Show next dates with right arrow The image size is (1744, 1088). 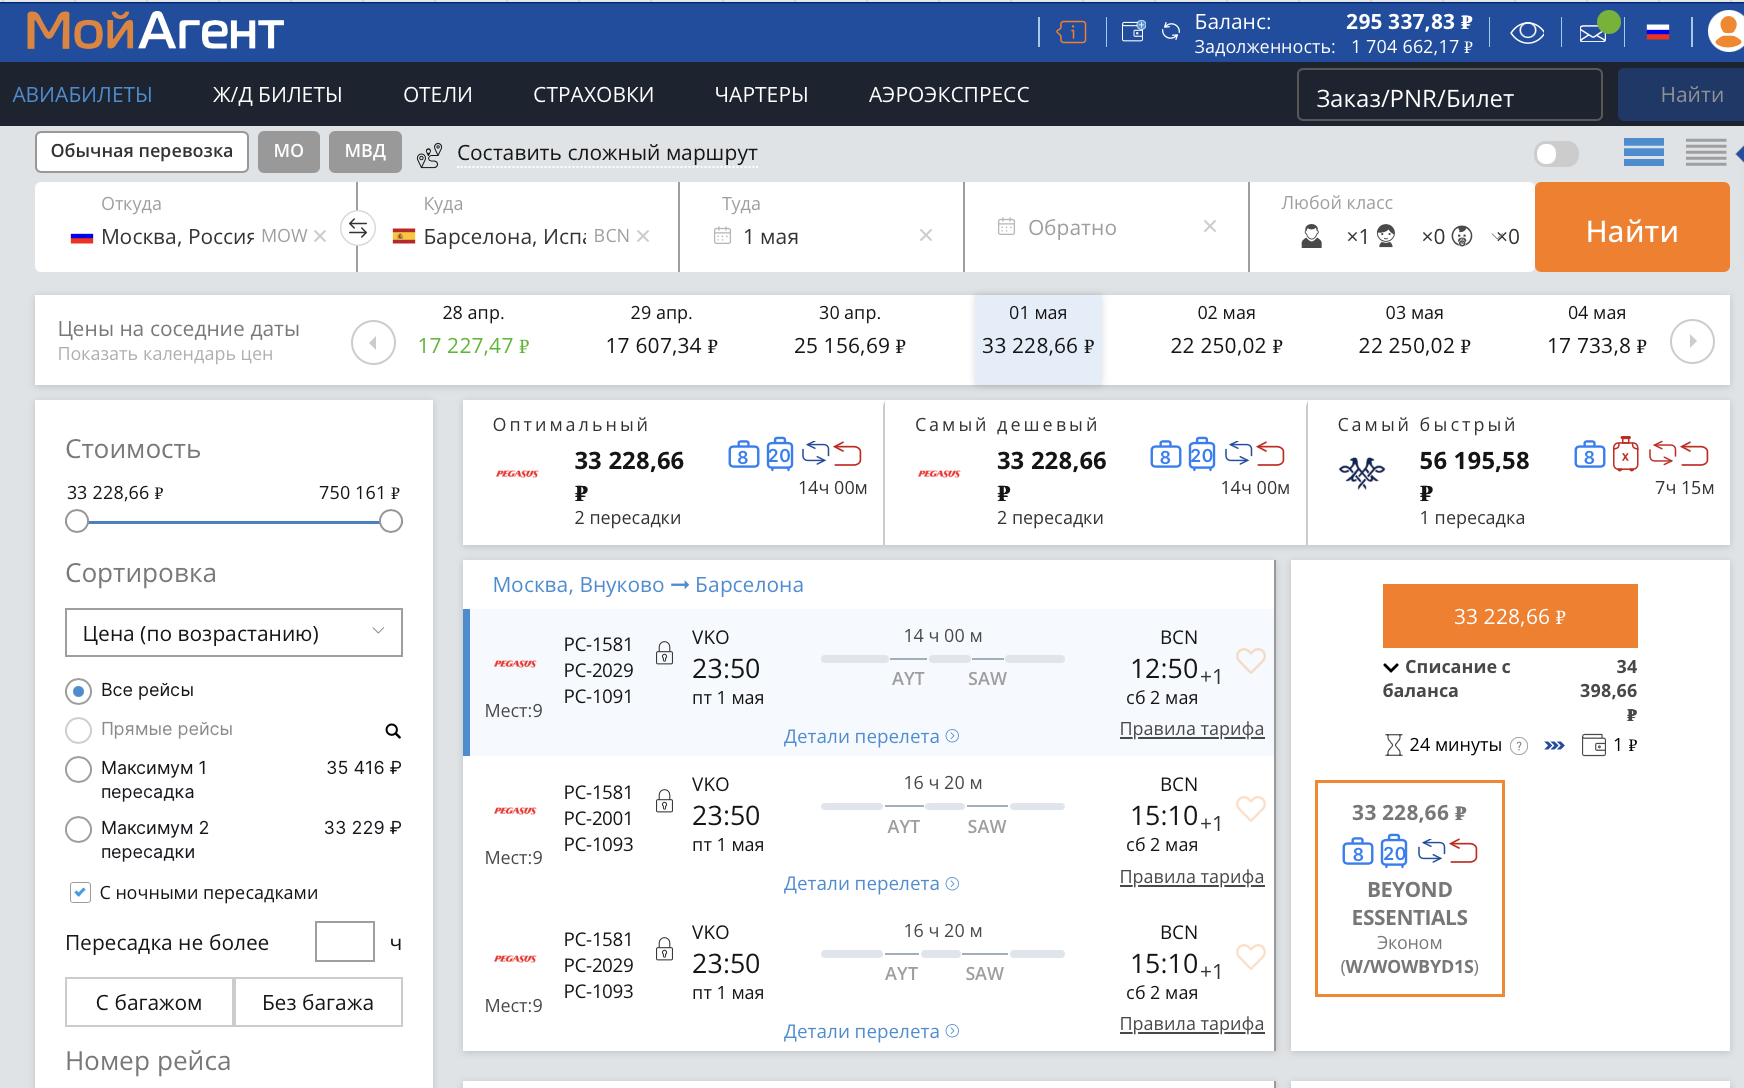1692,342
